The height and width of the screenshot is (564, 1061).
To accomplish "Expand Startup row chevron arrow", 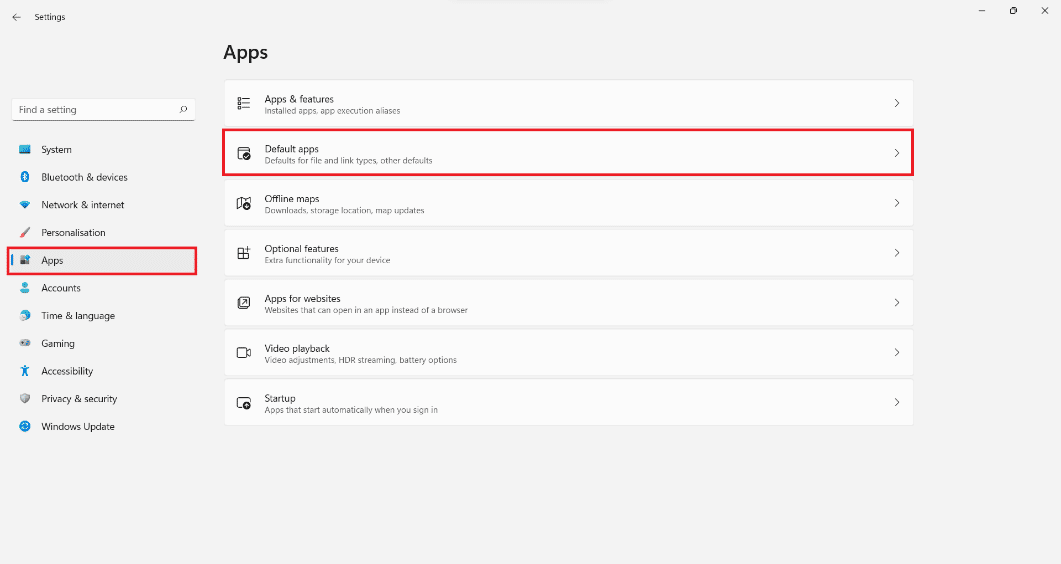I will (x=896, y=402).
